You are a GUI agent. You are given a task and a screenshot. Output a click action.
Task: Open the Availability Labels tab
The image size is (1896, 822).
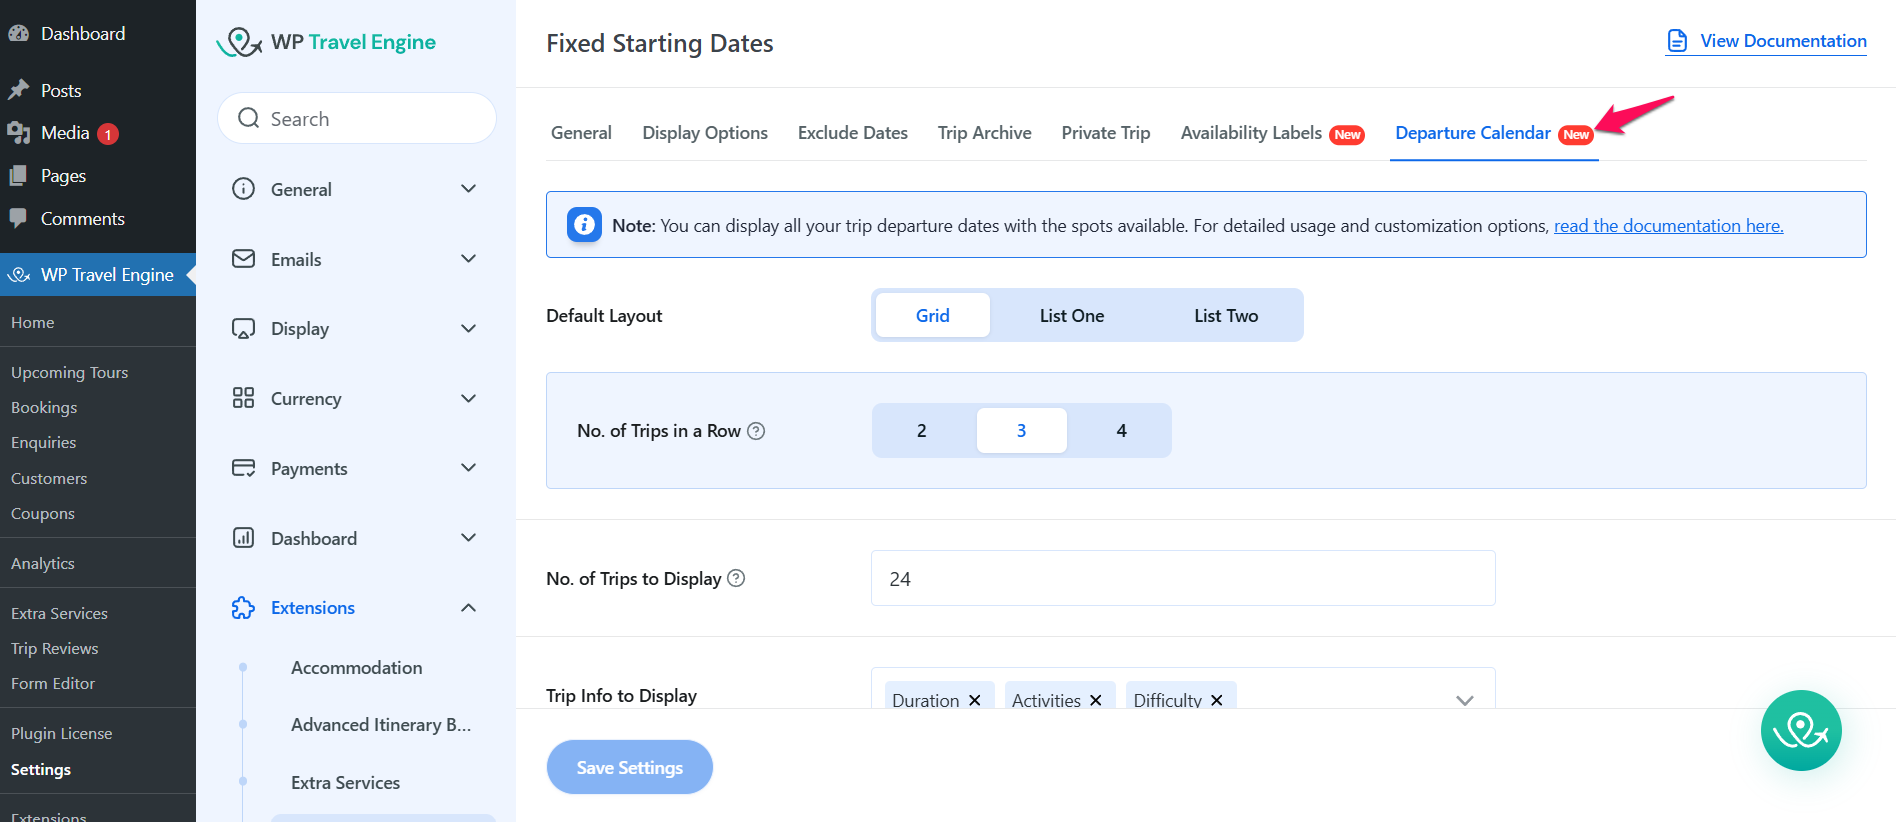1251,133
